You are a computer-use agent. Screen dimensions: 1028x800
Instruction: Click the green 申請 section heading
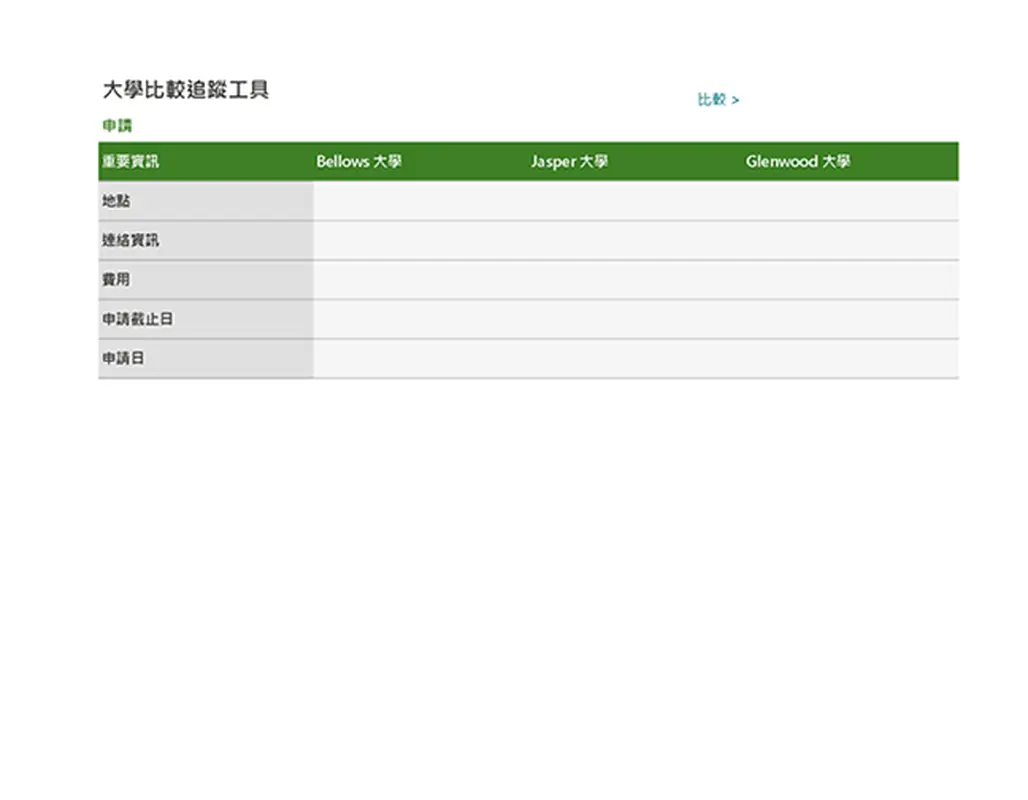pyautogui.click(x=117, y=126)
